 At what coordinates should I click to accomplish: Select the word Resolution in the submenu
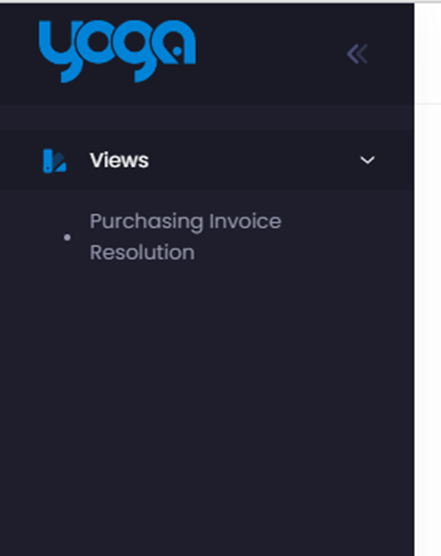[x=142, y=252]
